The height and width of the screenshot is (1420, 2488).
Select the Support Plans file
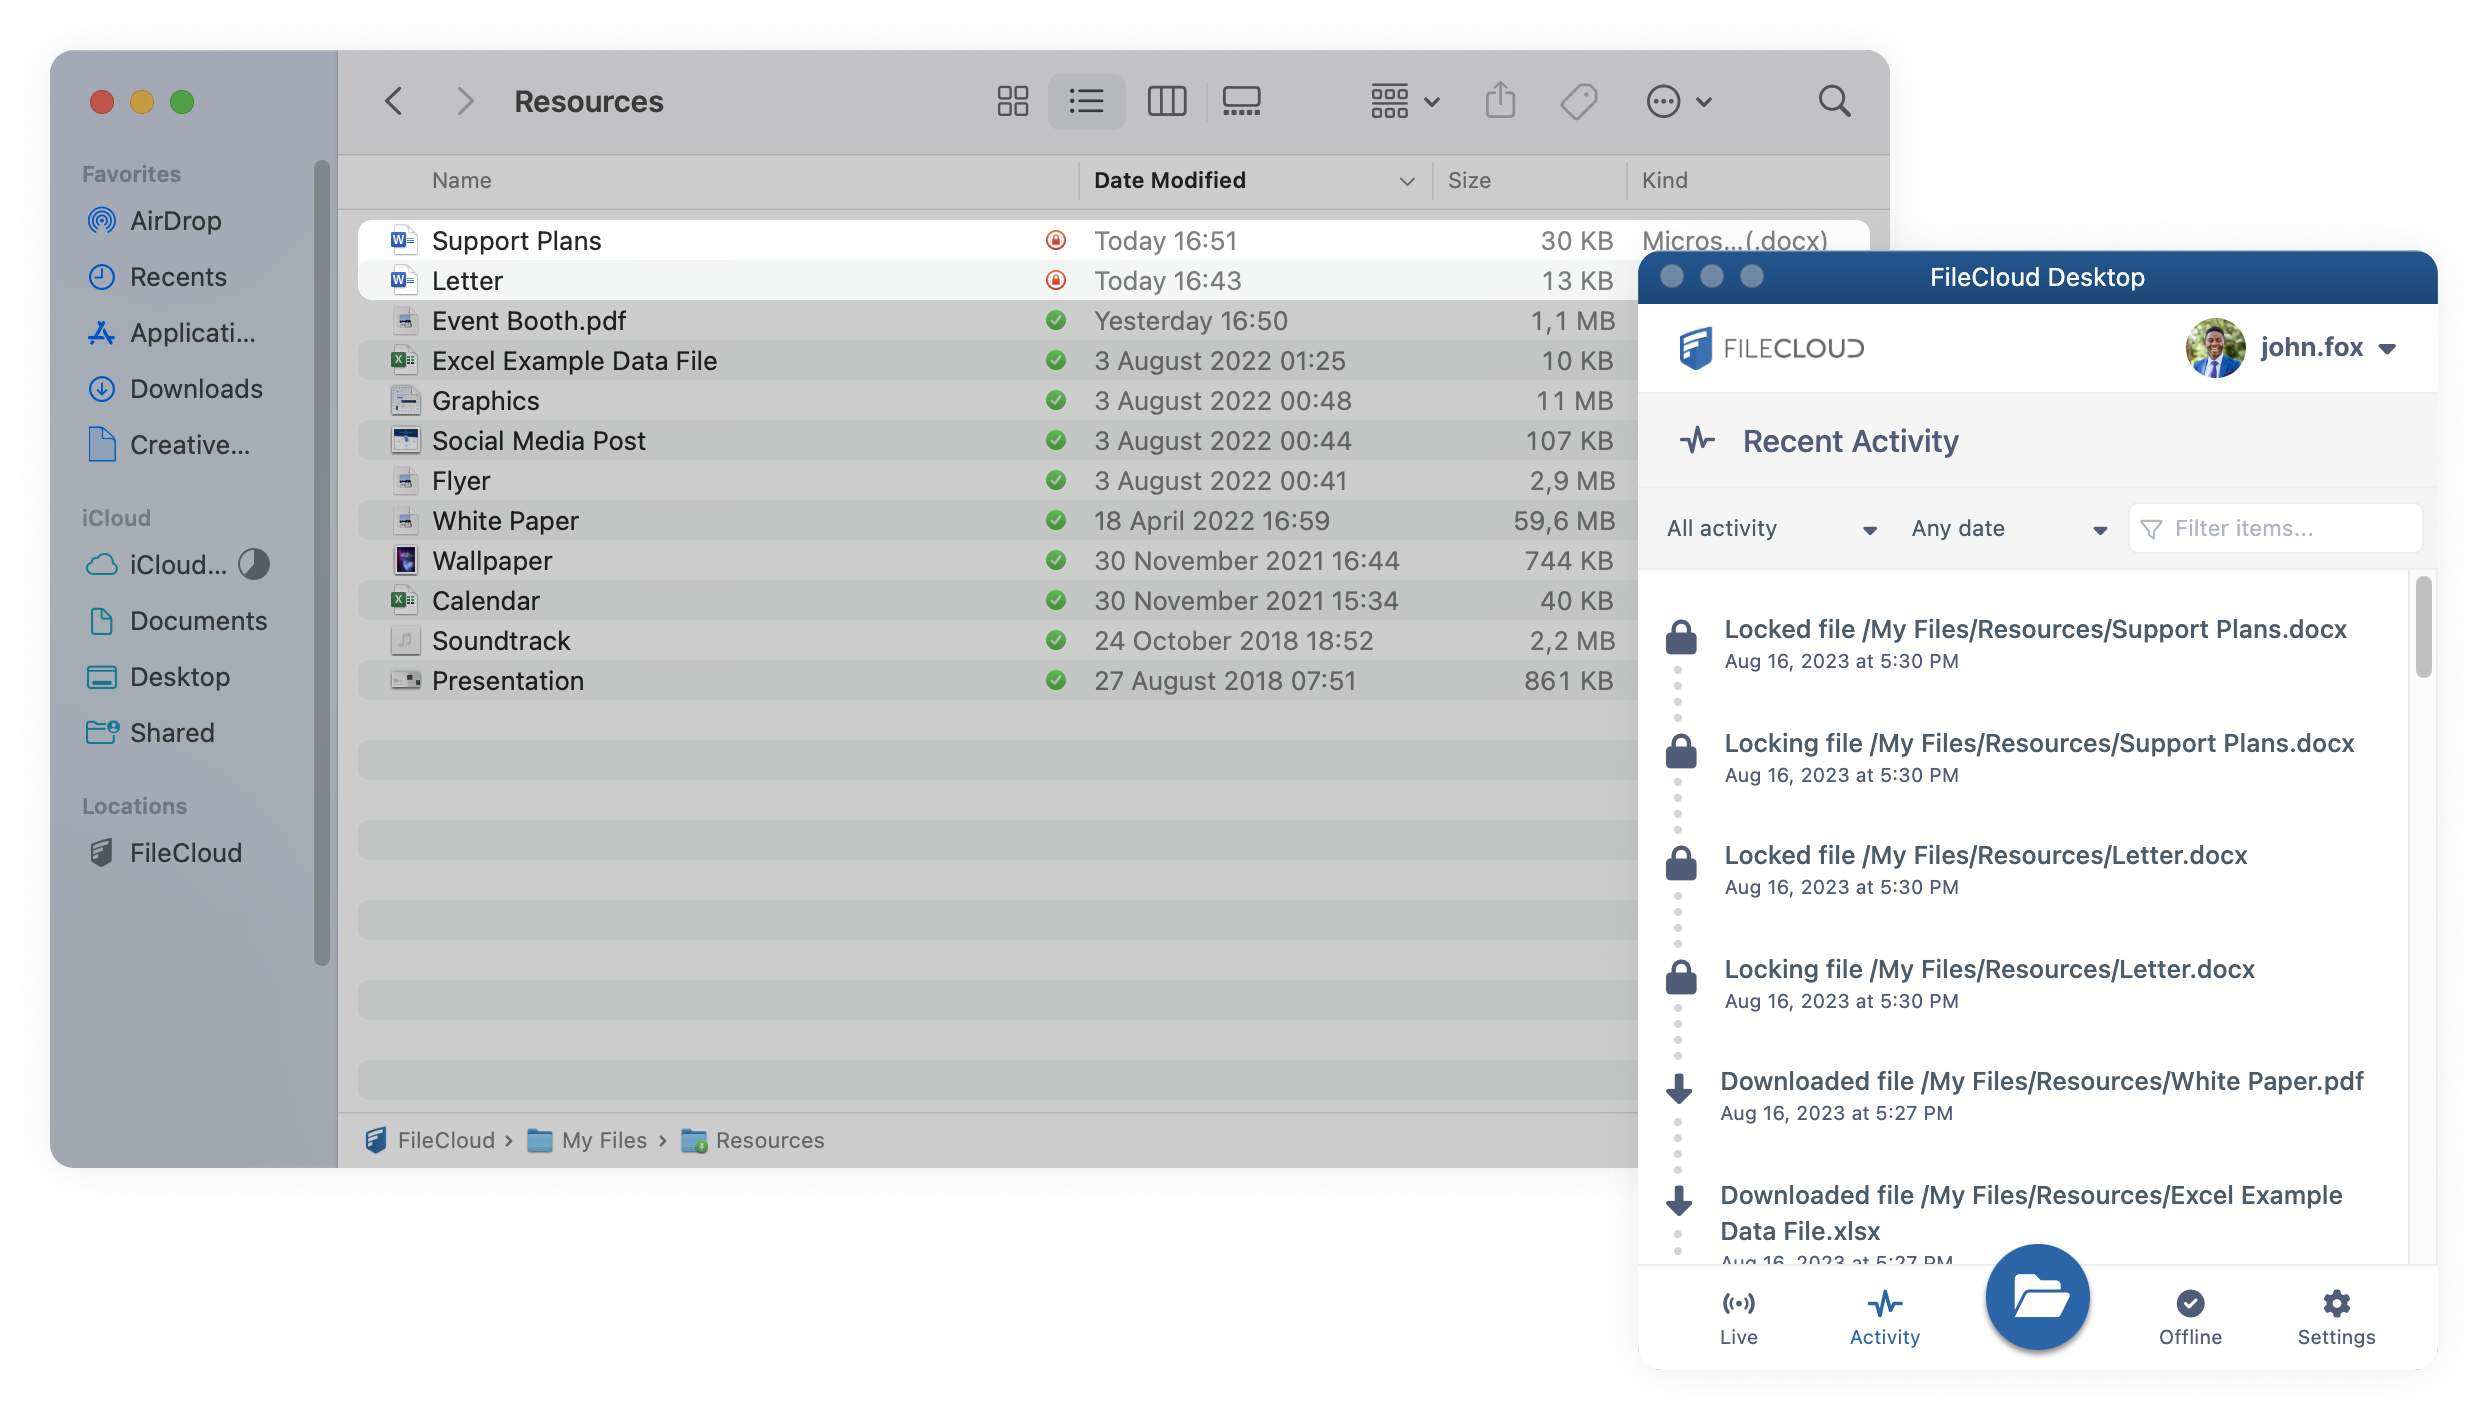(x=516, y=241)
